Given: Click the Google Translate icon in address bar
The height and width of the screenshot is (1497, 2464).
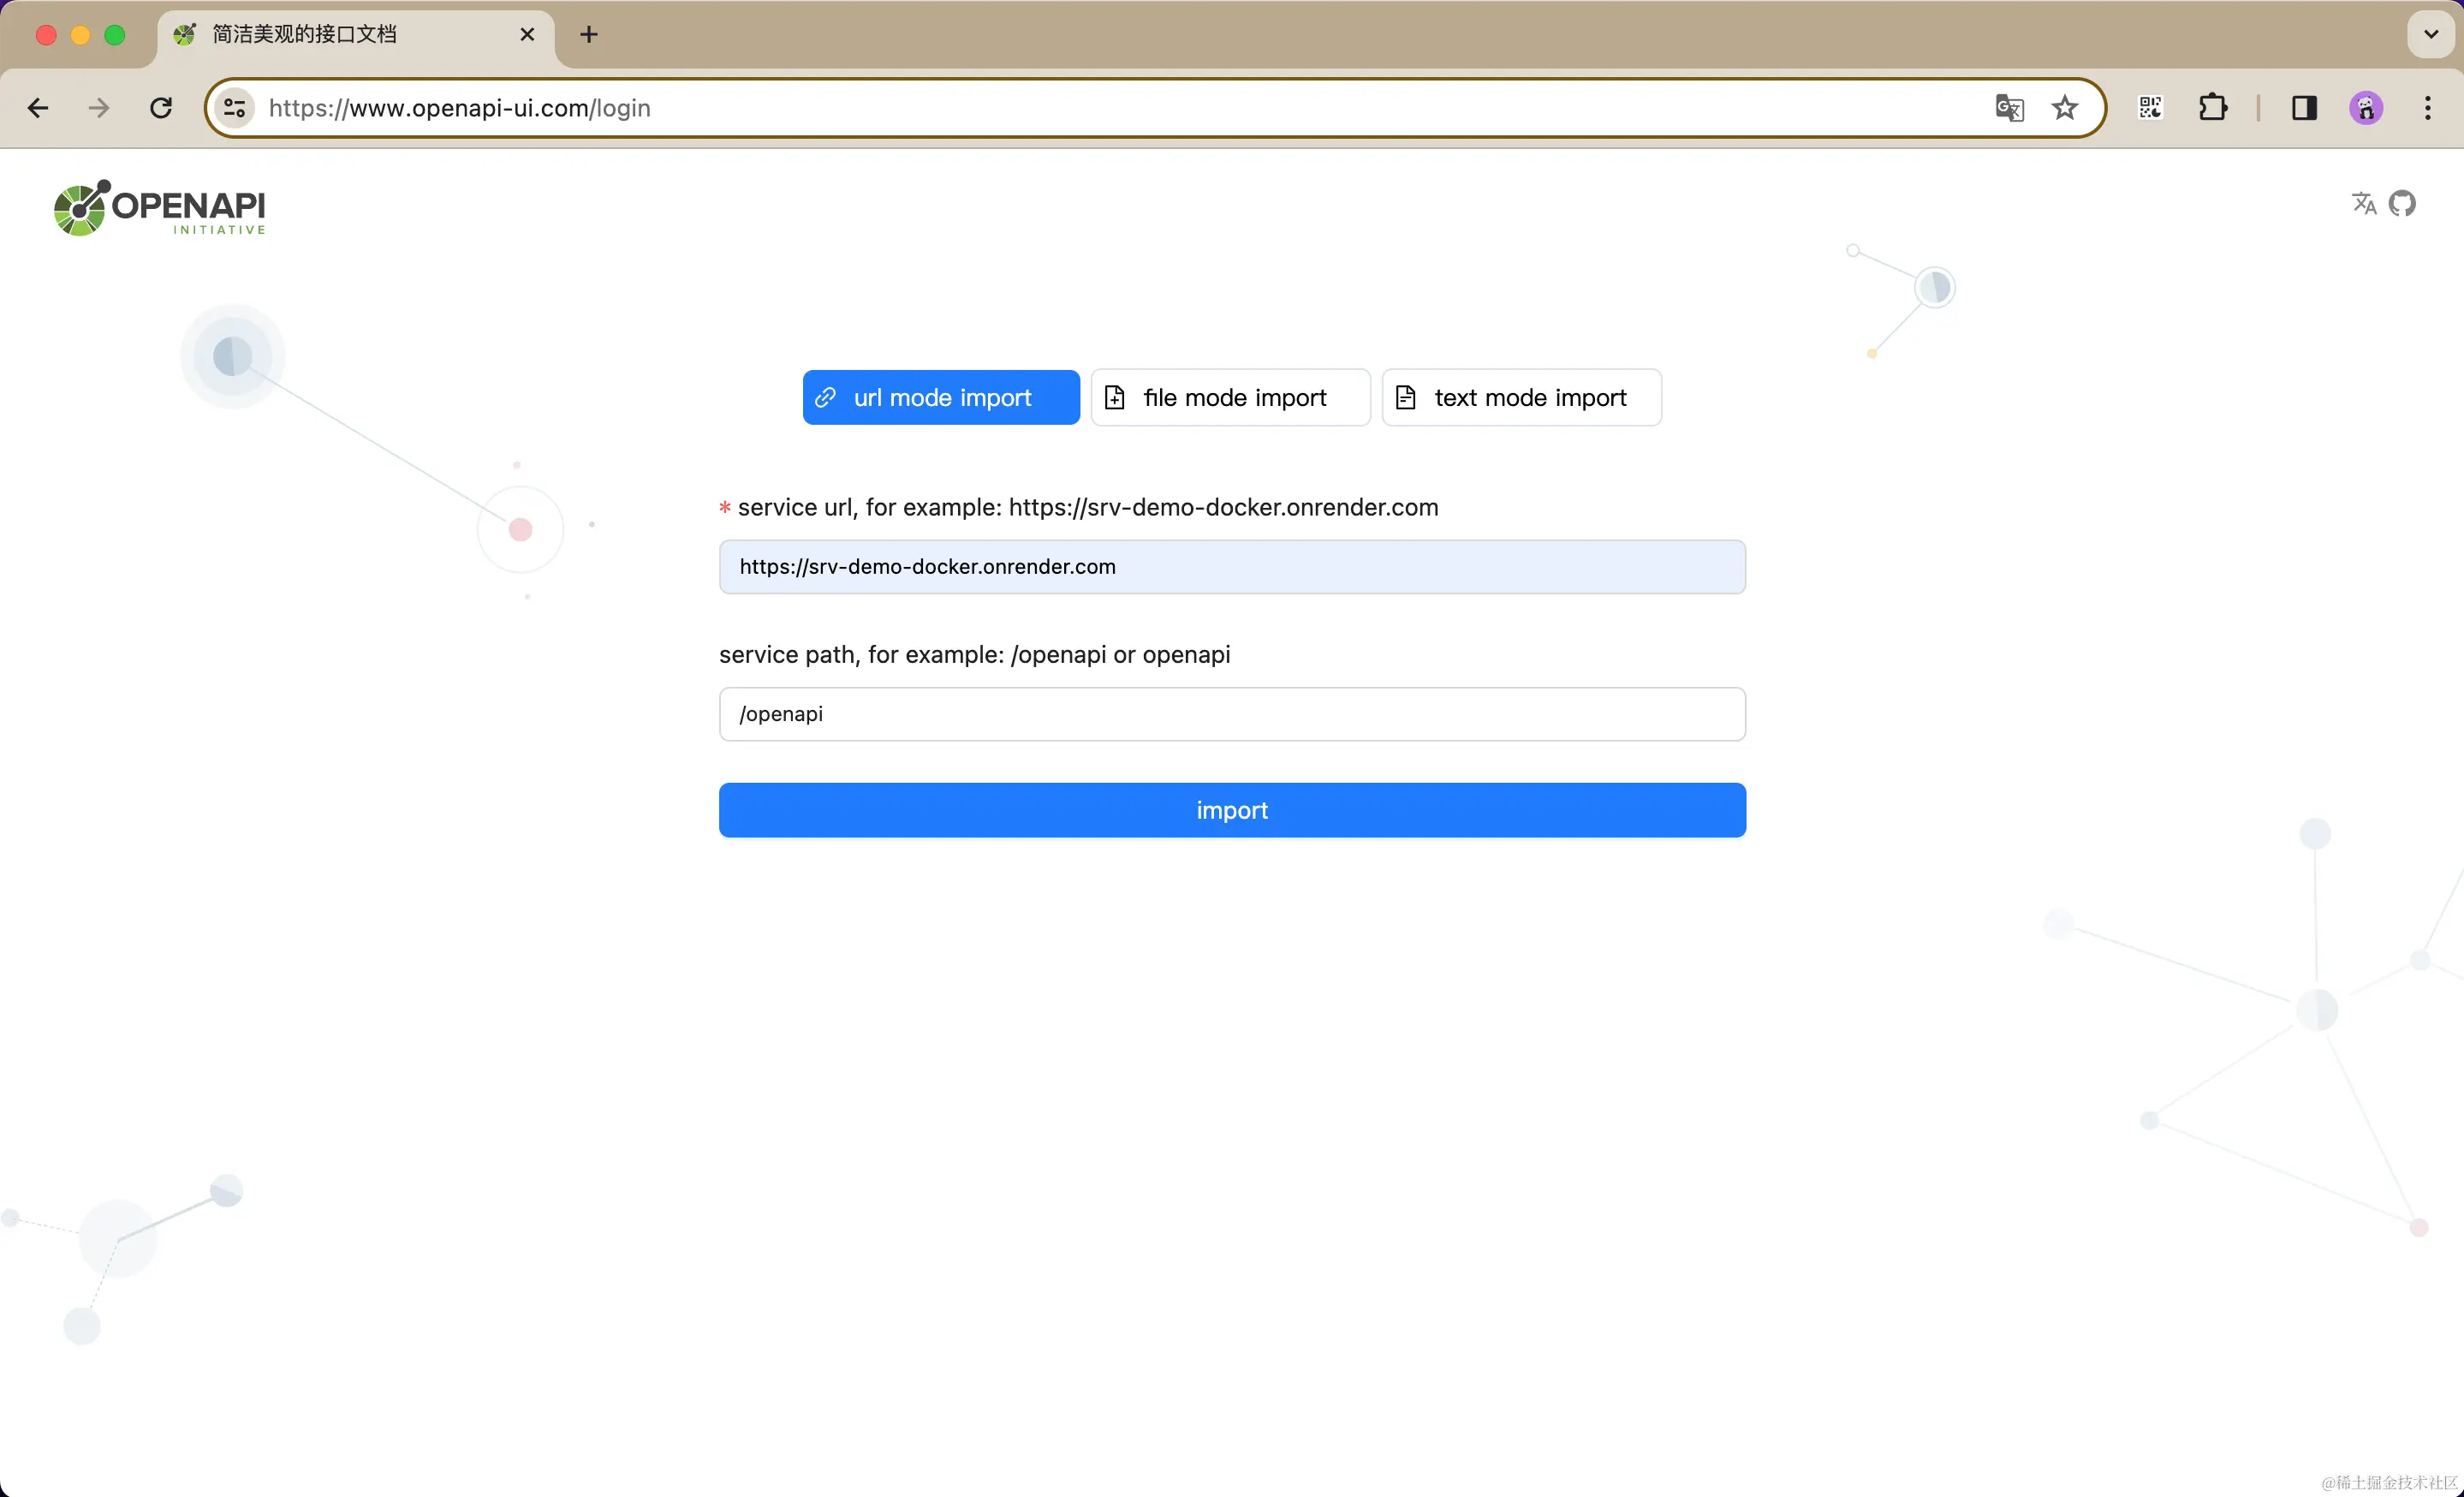Looking at the screenshot, I should (2008, 108).
